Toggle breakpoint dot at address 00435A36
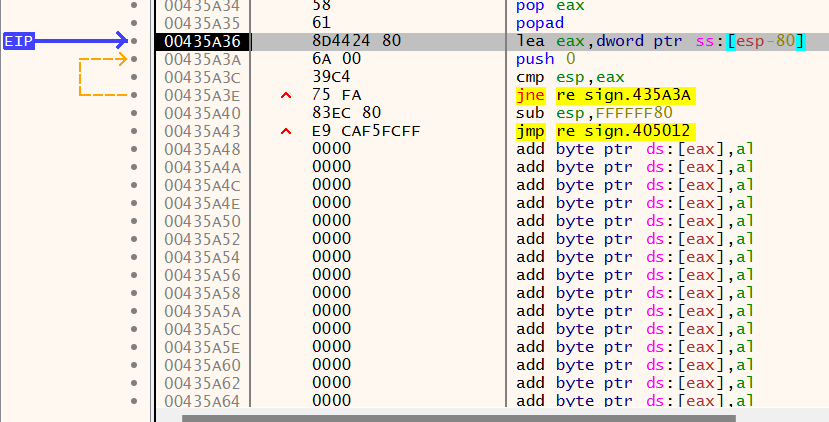Viewport: 829px width, 422px height. (134, 41)
